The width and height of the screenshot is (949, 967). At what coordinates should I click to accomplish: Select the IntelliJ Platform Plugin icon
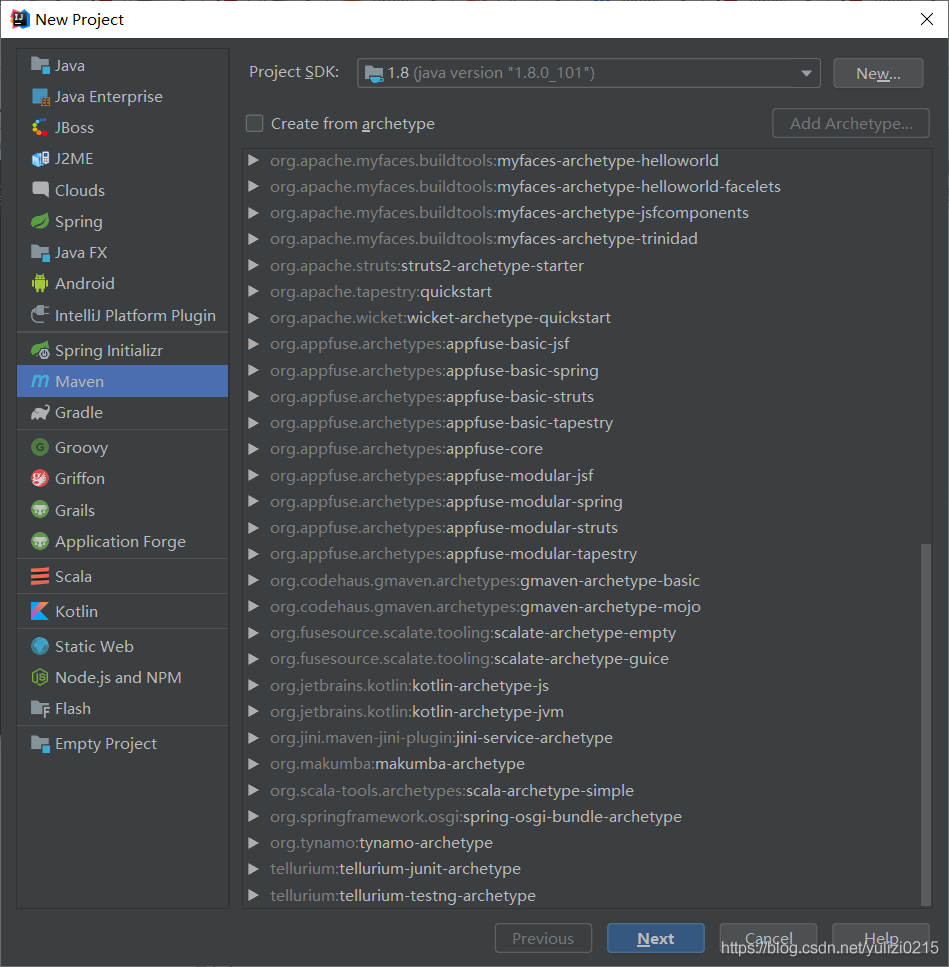click(x=41, y=314)
